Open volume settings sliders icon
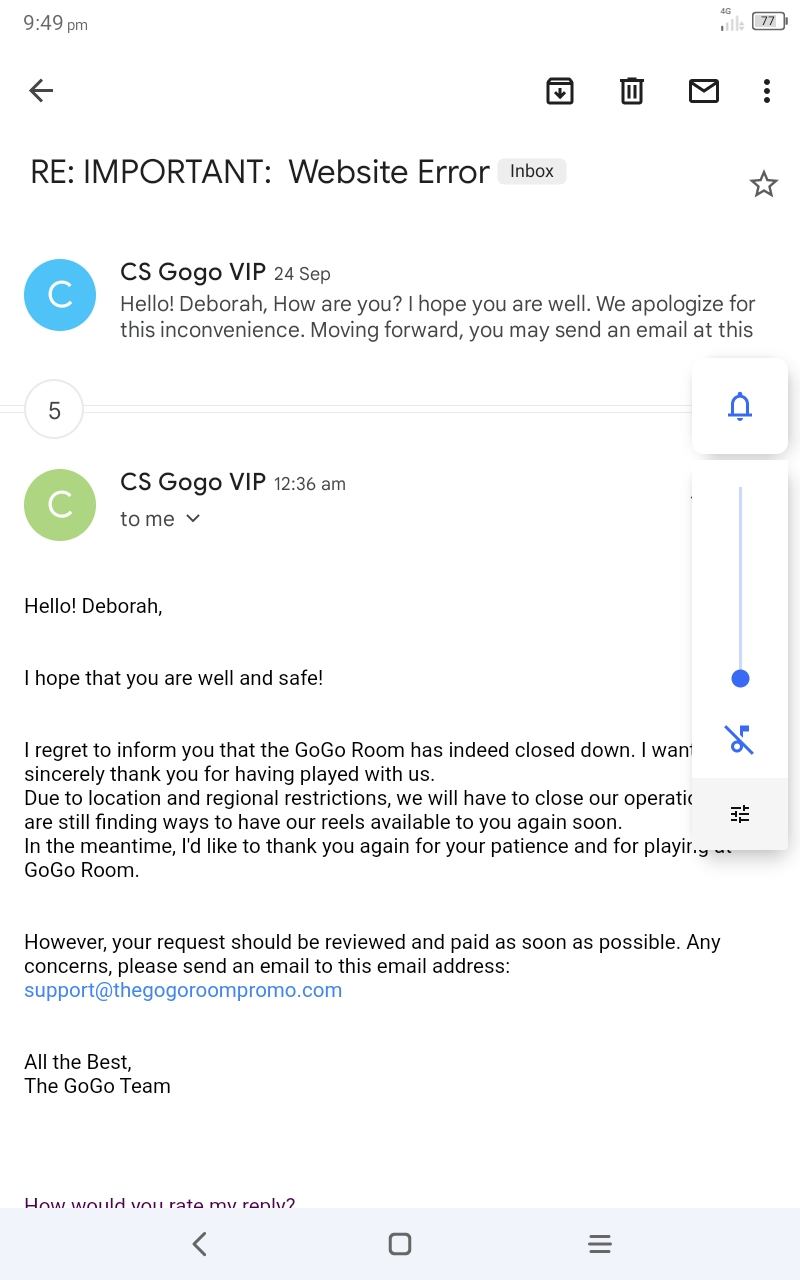The image size is (800, 1280). pyautogui.click(x=740, y=814)
